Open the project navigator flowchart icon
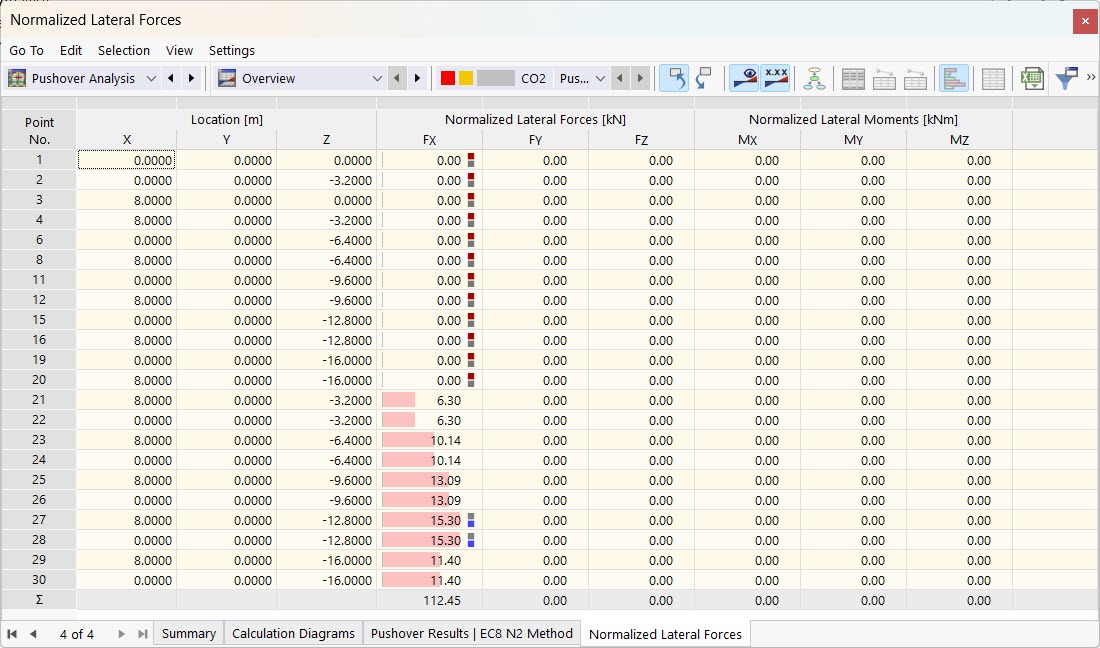Screen dimensions: 1100x648 pos(815,78)
